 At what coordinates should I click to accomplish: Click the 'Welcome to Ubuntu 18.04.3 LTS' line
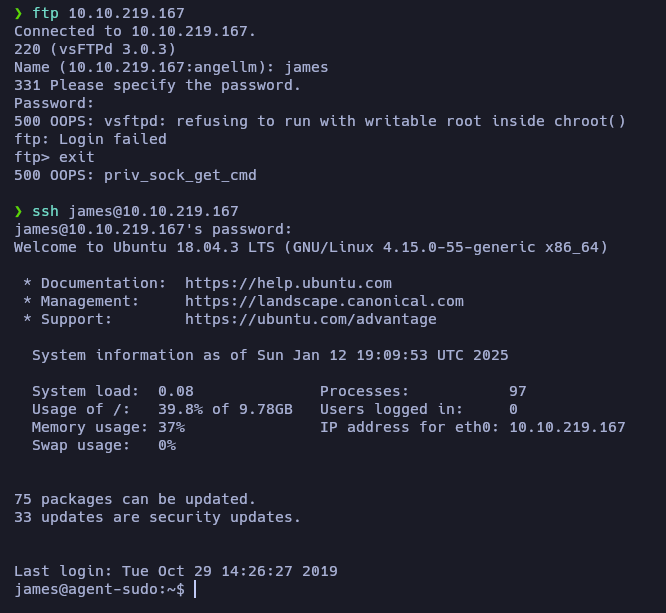click(x=310, y=247)
